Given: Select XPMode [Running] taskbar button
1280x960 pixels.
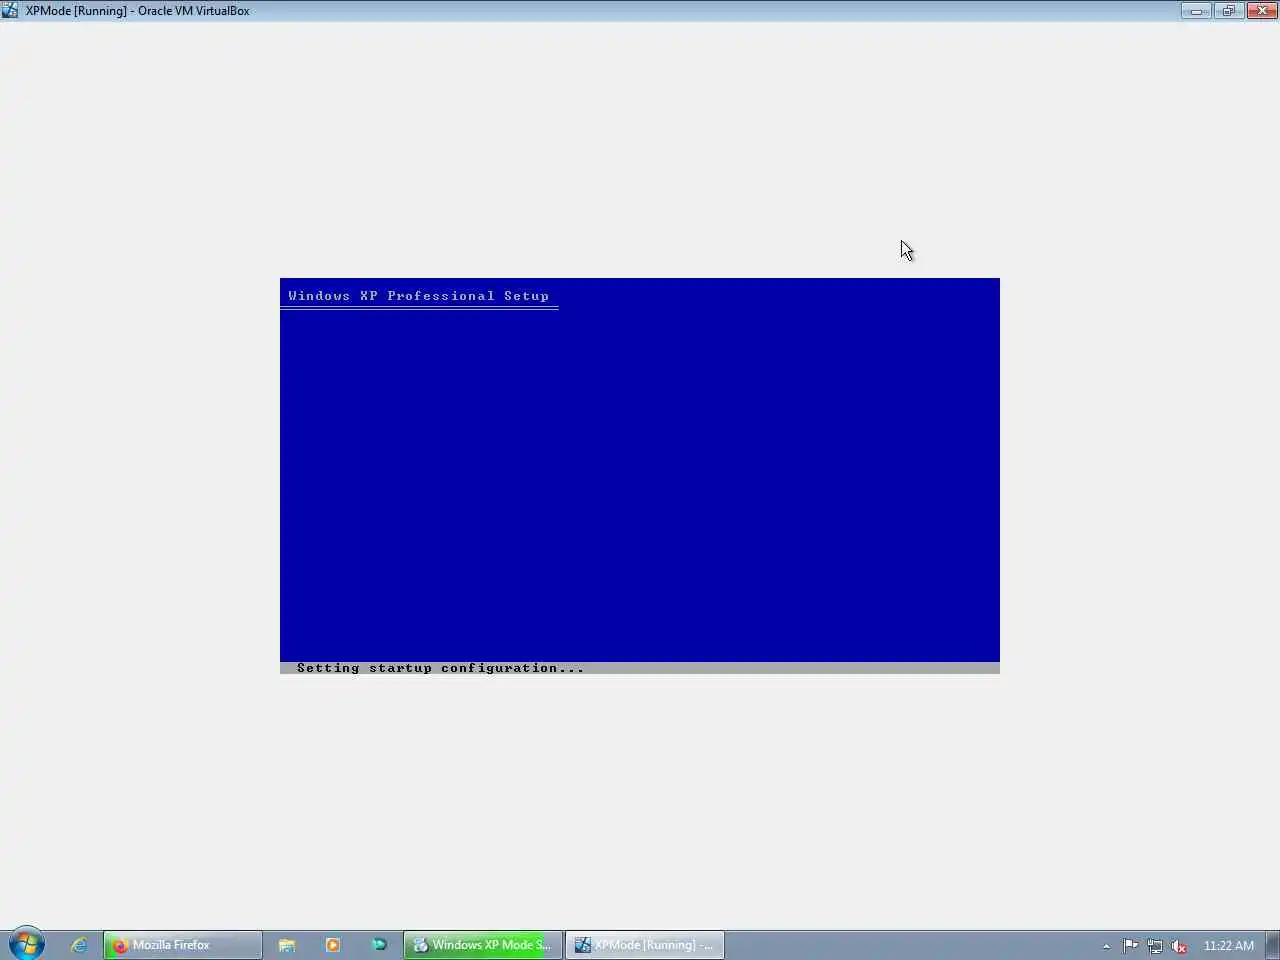Looking at the screenshot, I should tap(645, 945).
